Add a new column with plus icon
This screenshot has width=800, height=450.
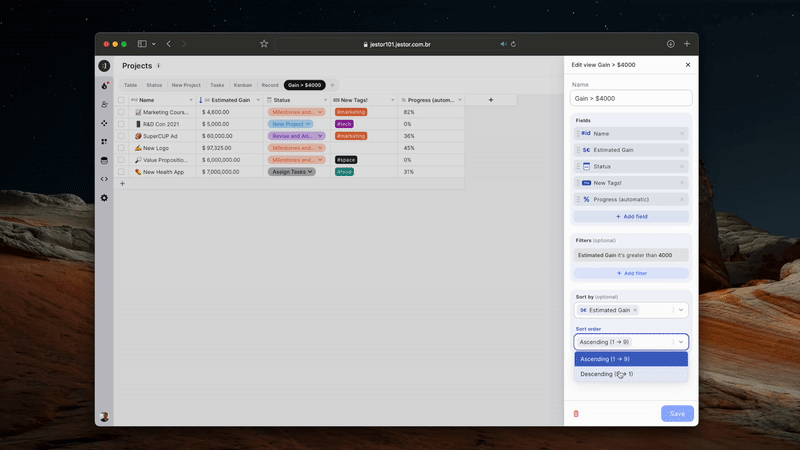(x=491, y=100)
